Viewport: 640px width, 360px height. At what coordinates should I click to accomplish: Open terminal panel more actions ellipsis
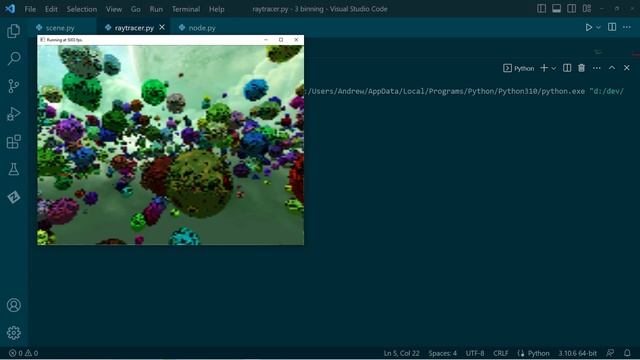tap(597, 68)
